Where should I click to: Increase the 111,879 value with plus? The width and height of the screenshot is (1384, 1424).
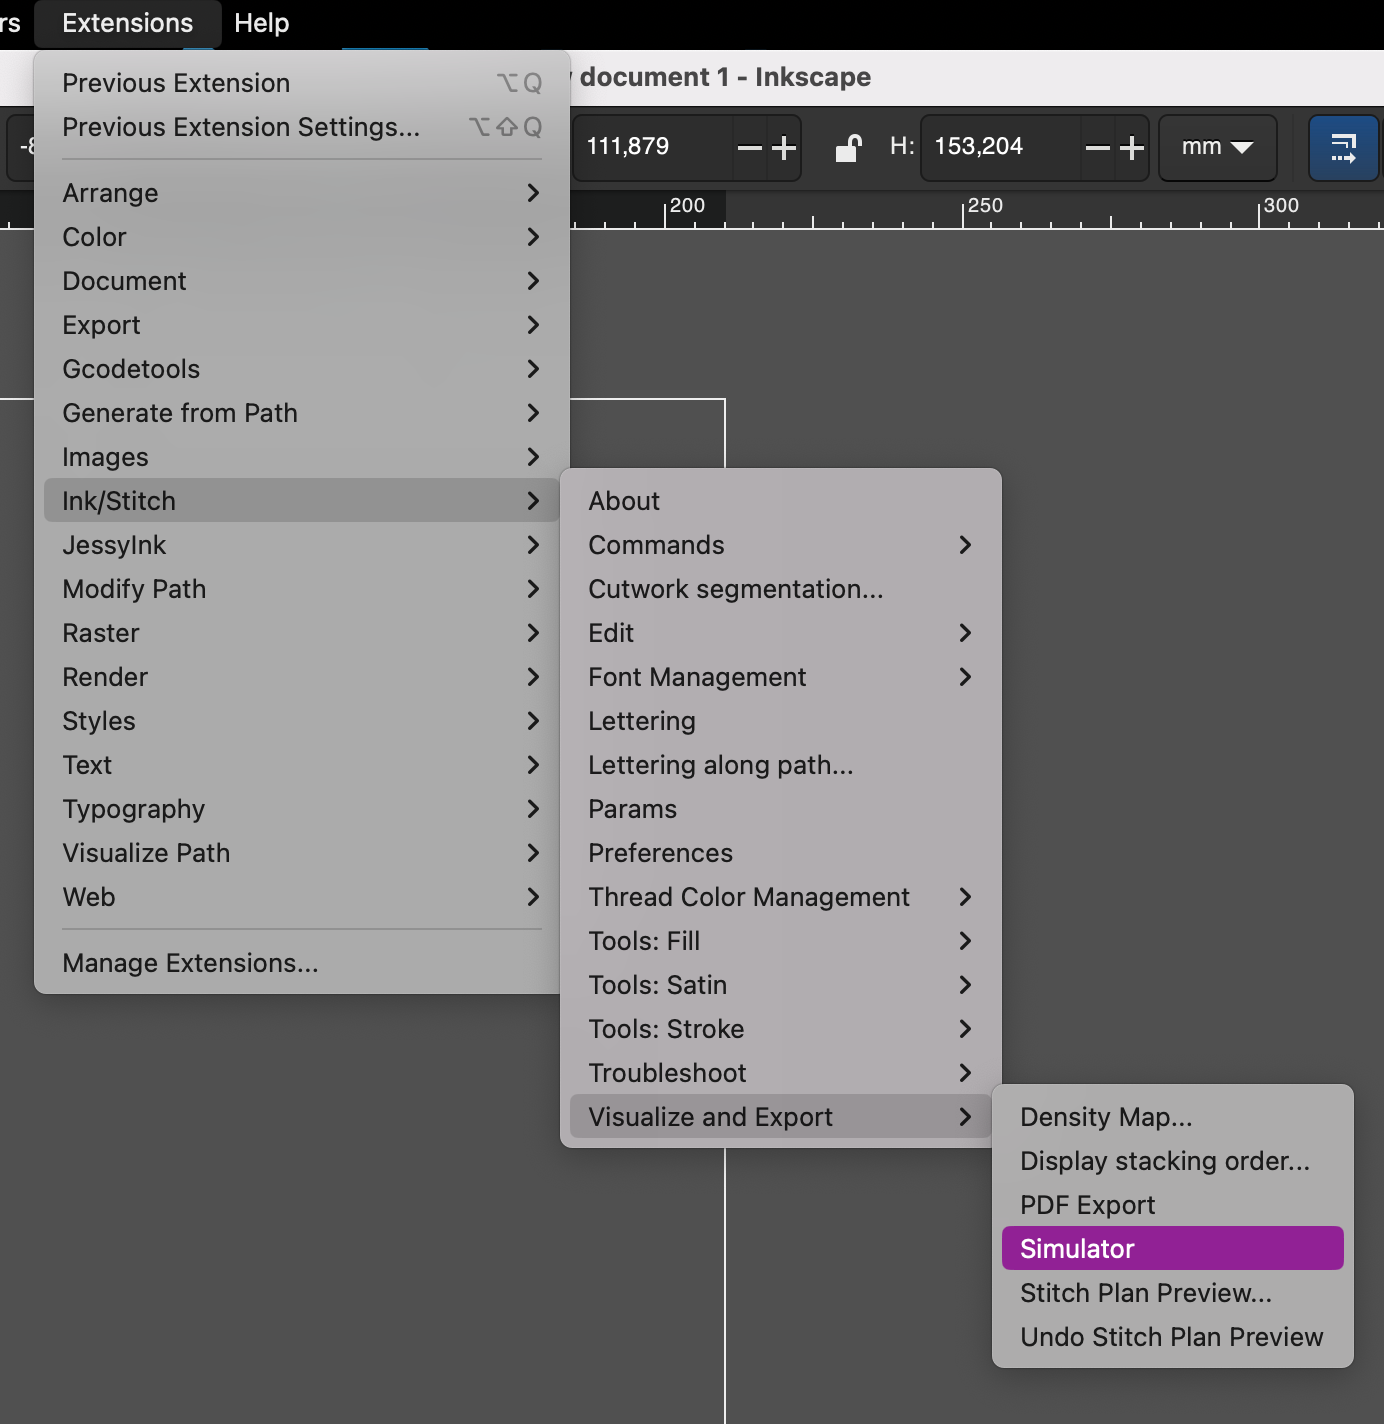click(x=784, y=148)
